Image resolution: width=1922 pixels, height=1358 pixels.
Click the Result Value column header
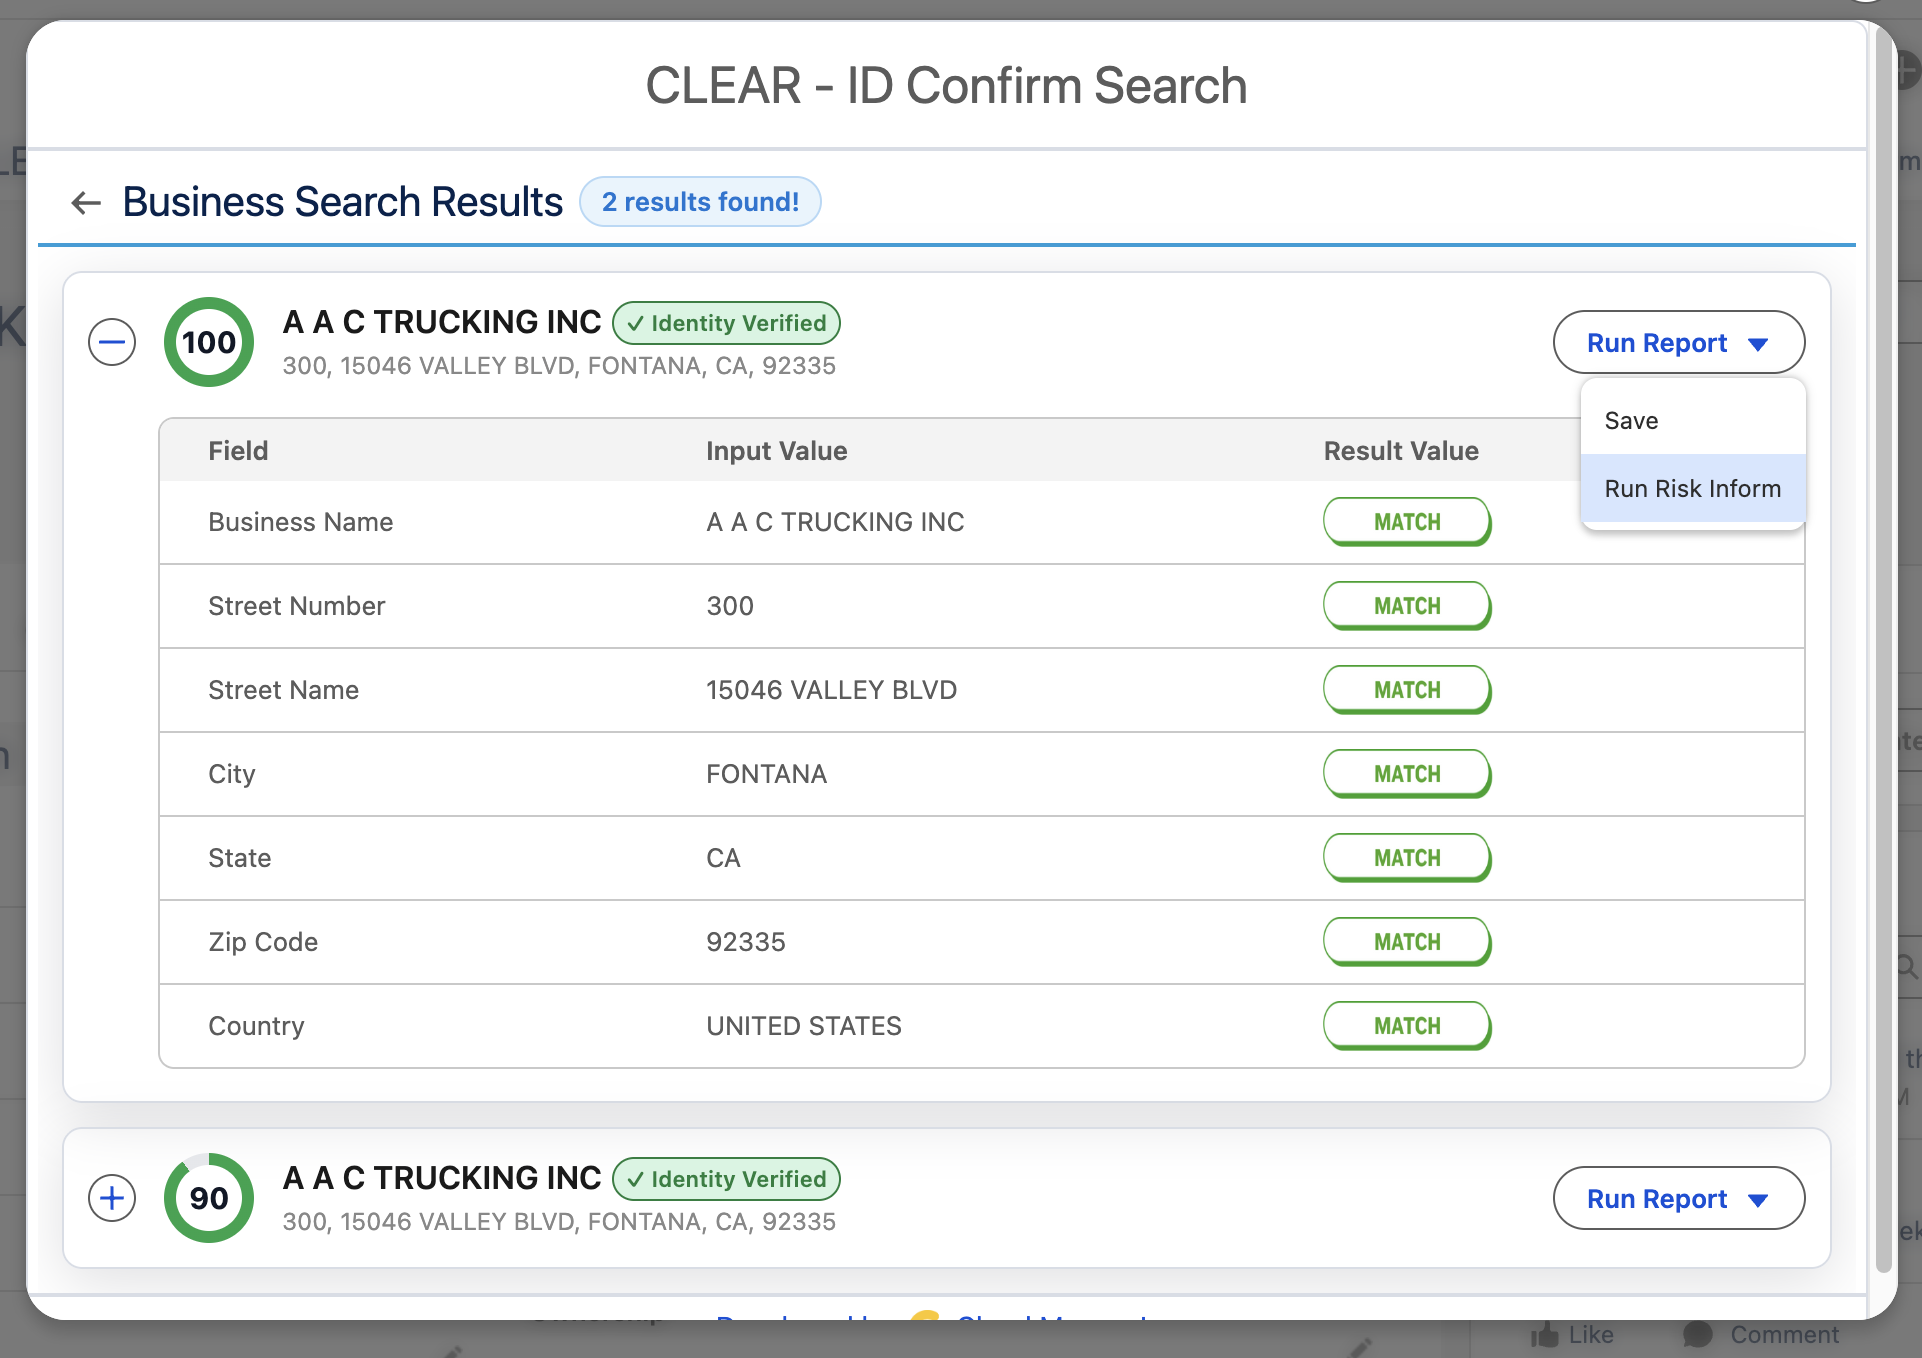click(1401, 451)
